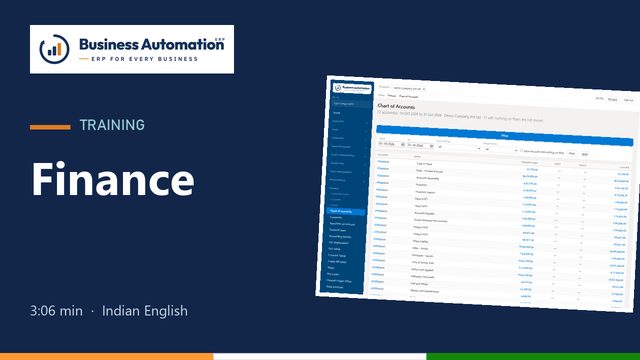
Task: Open the first 'All' filter dropdown
Action: click(459, 148)
